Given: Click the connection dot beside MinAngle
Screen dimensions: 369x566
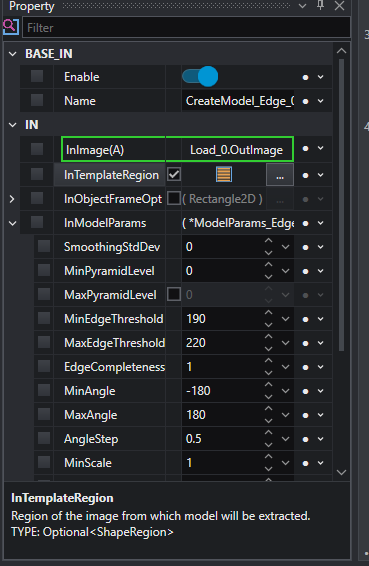Looking at the screenshot, I should 305,391.
